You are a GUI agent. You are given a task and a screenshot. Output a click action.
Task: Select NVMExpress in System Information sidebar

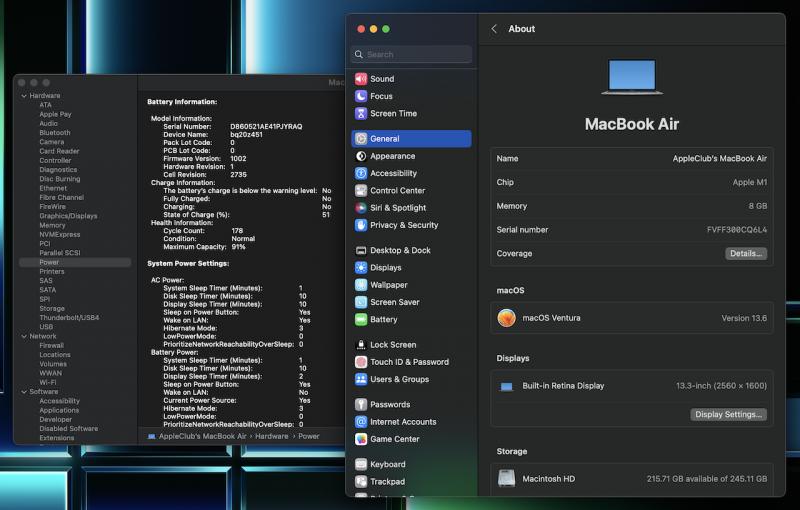click(60, 235)
